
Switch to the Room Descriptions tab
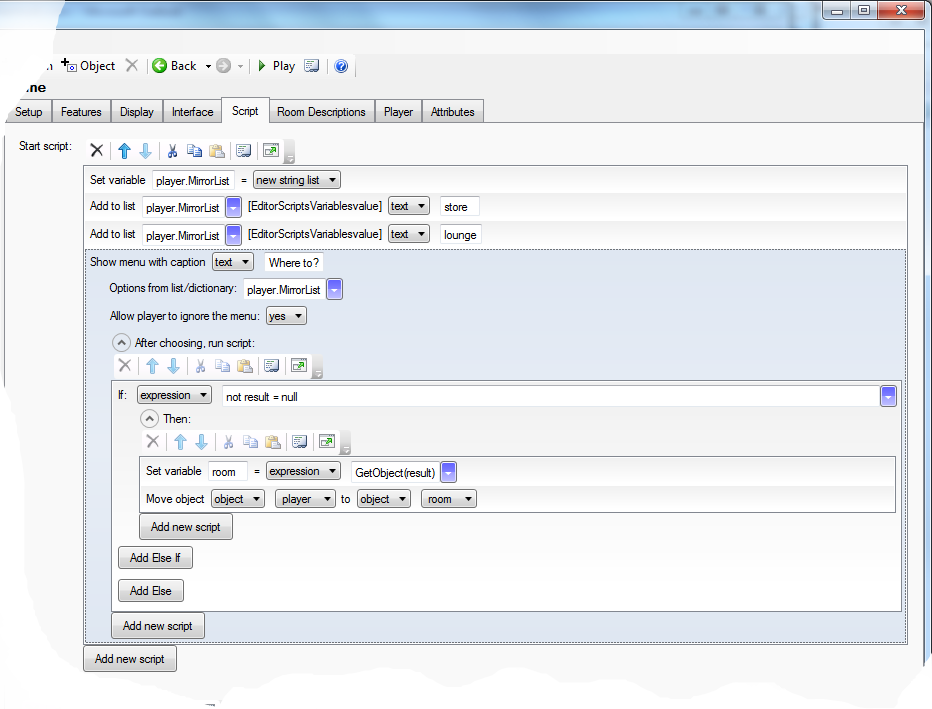321,112
